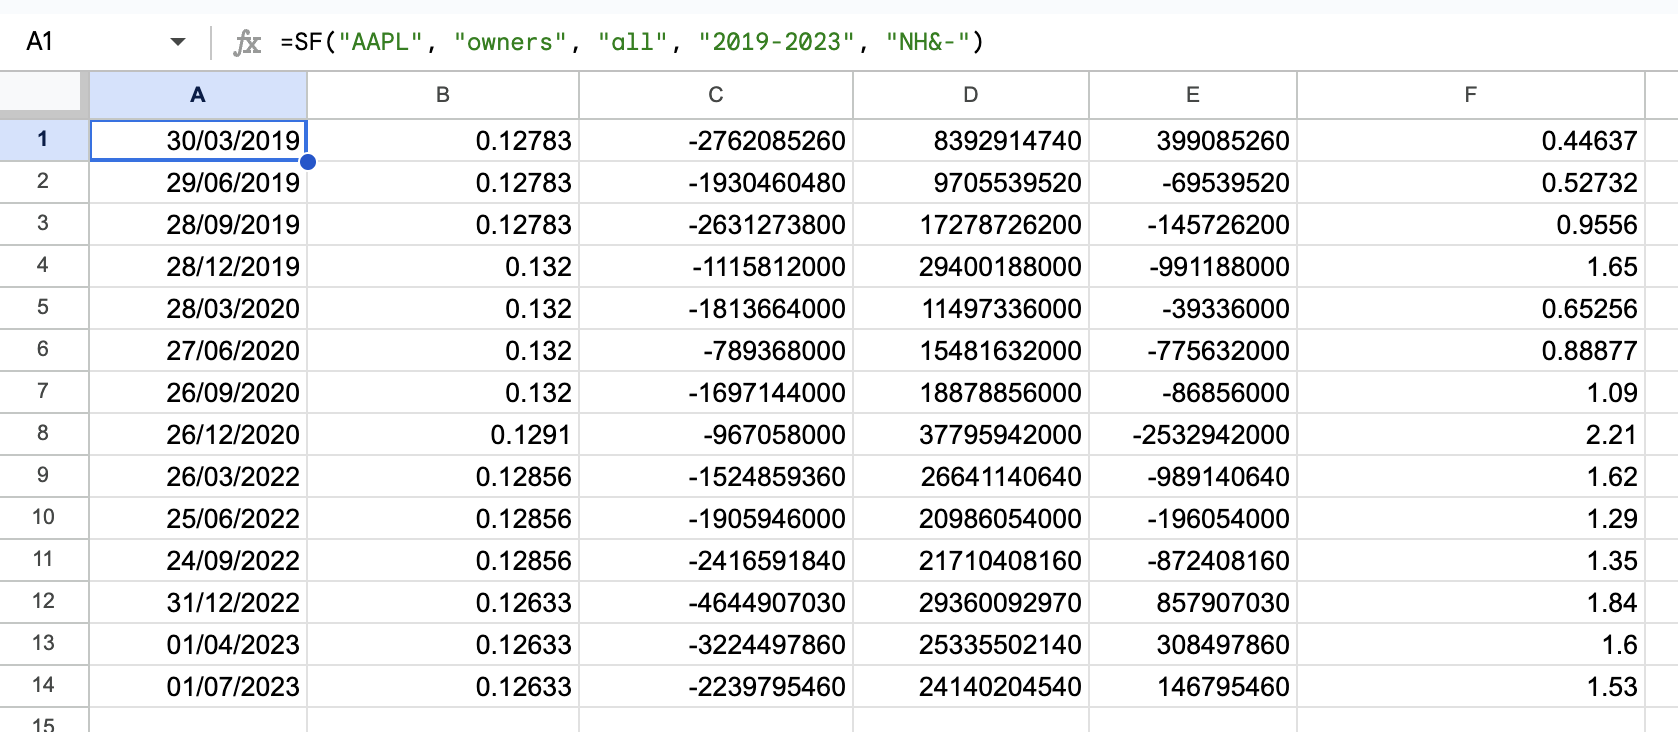1678x732 pixels.
Task: Click cell with date 25/06/2022
Action: (198, 518)
